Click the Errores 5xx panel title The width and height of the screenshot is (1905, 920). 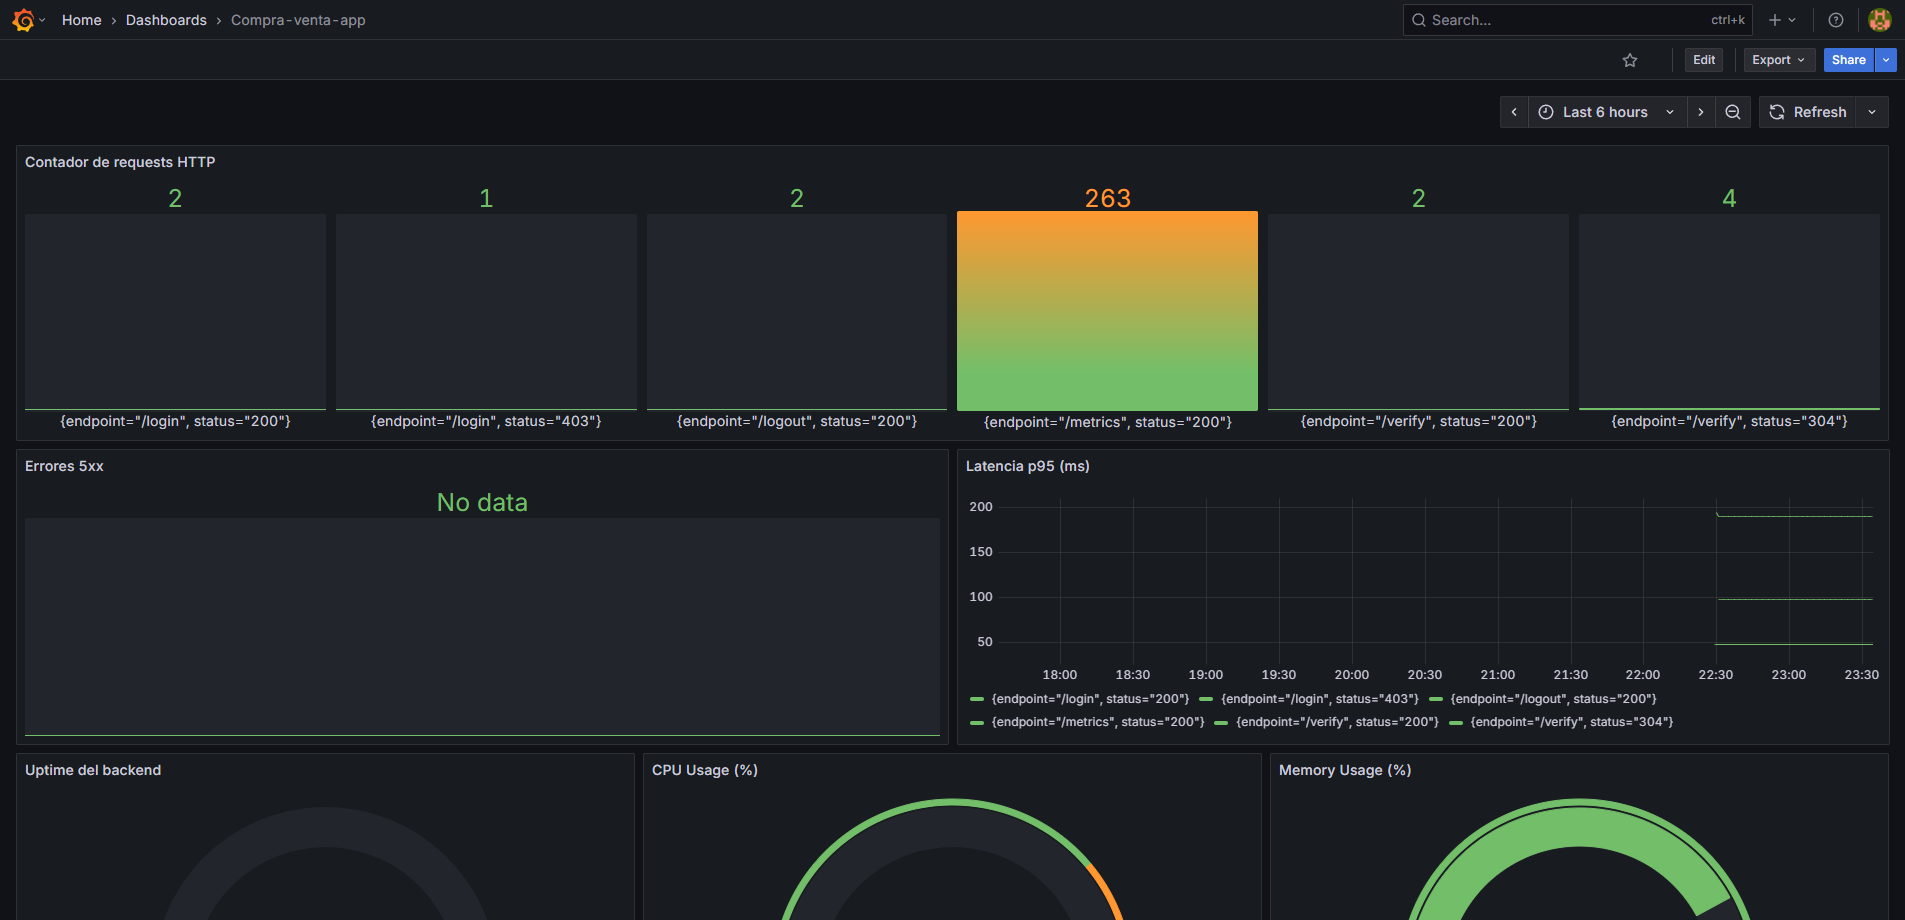click(x=64, y=466)
